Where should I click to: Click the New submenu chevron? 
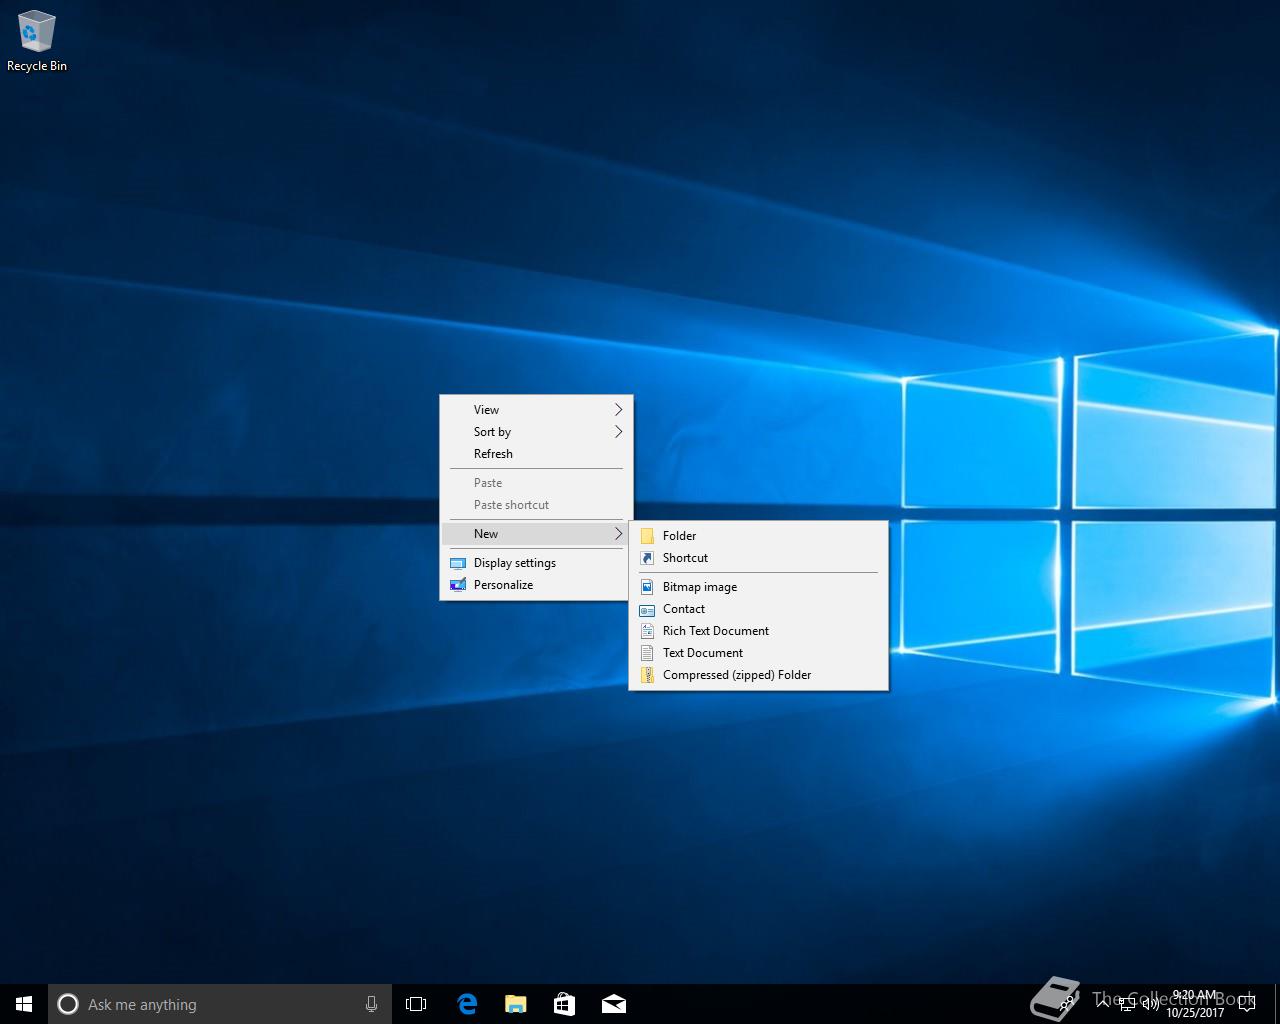(x=619, y=534)
